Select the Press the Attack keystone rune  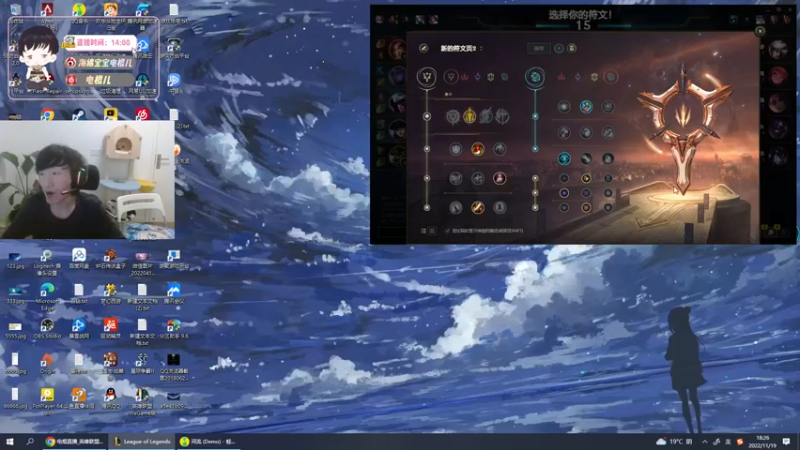point(453,117)
